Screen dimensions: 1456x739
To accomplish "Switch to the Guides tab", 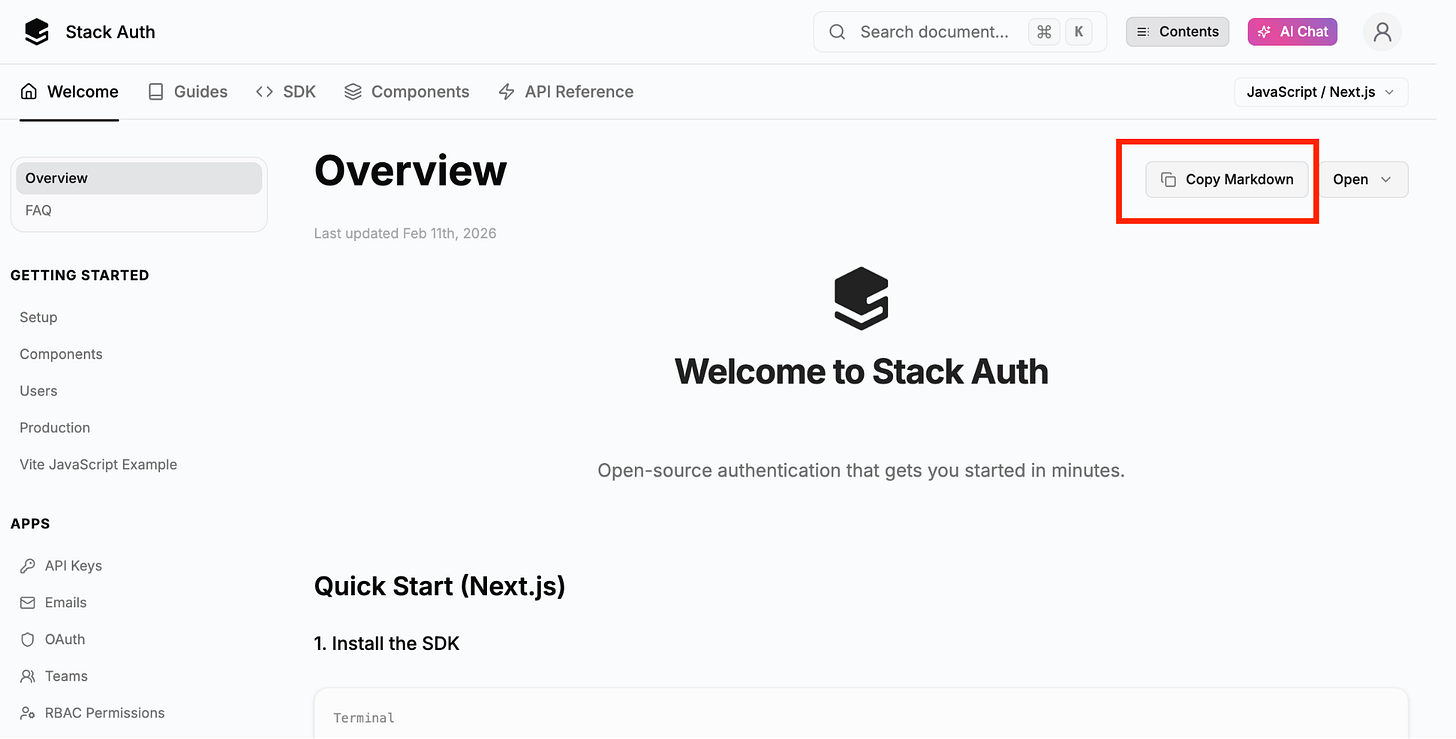I will pos(188,92).
